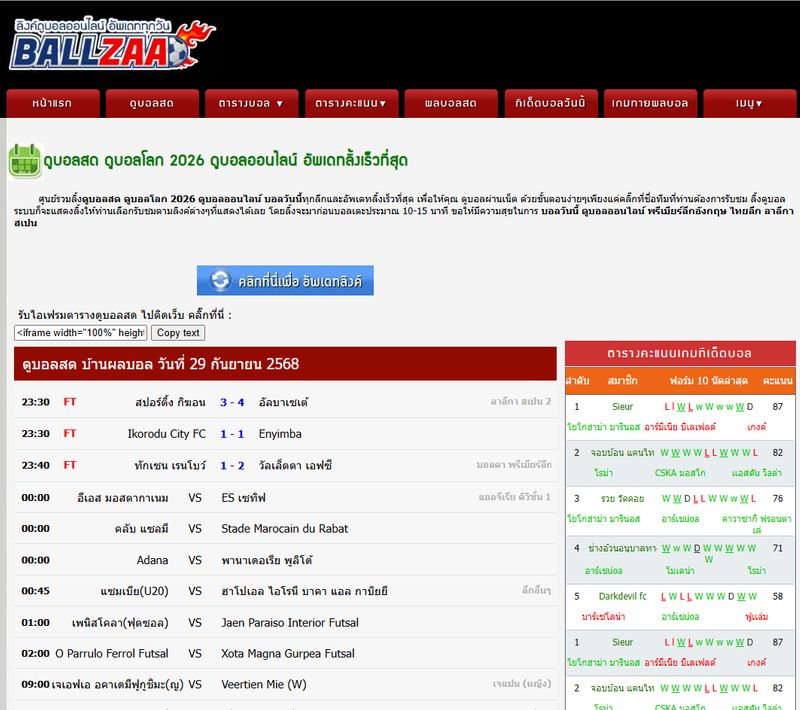The height and width of the screenshot is (710, 800).
Task: Expand the ตารางคะแนน dropdown menu
Action: (x=350, y=103)
